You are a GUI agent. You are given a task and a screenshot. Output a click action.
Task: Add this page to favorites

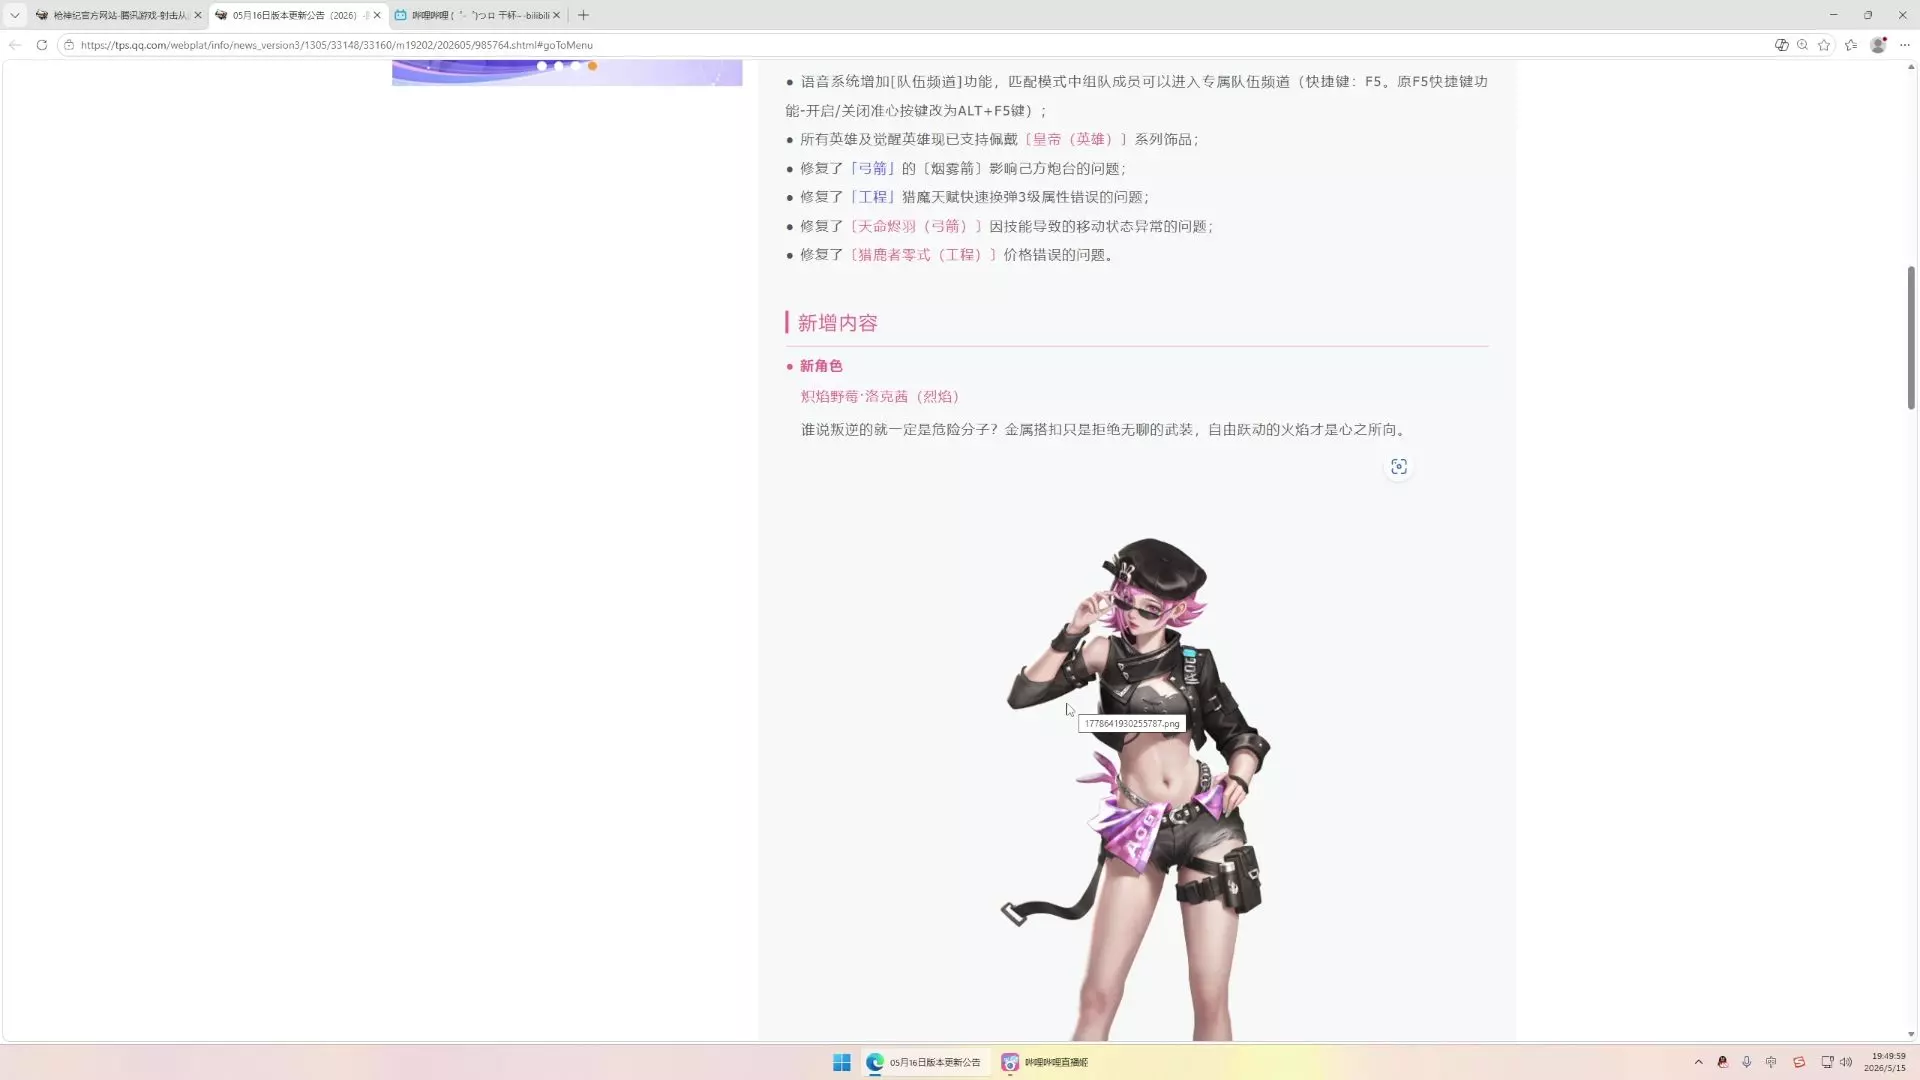click(x=1824, y=45)
